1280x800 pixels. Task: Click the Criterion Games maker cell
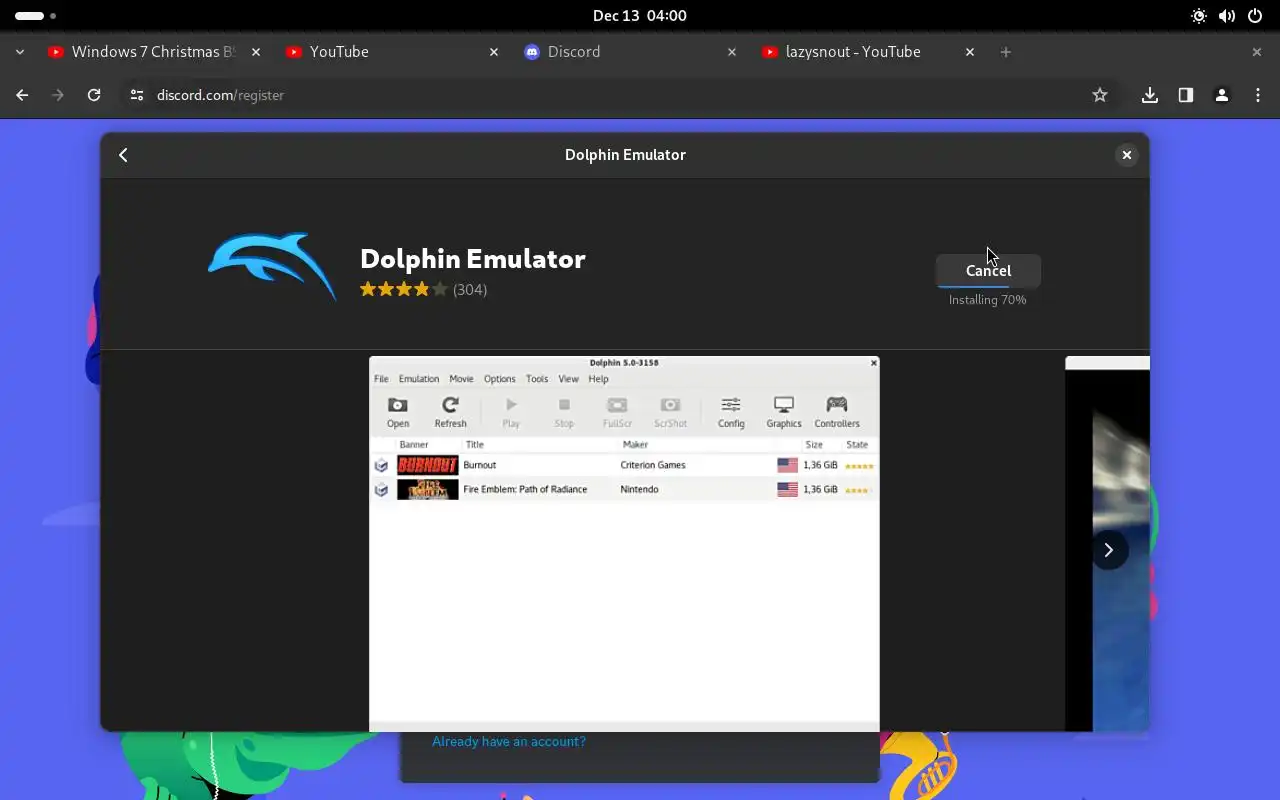(653, 465)
